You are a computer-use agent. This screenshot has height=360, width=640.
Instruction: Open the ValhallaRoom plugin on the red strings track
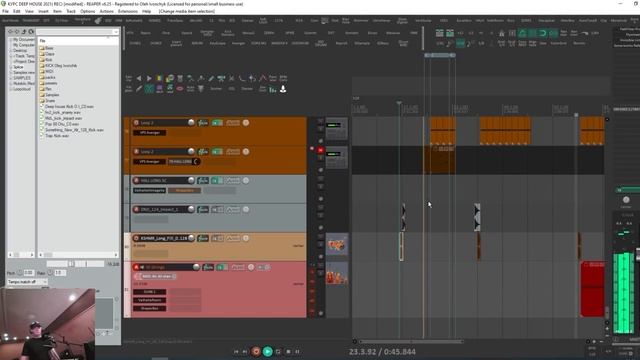pos(149,300)
